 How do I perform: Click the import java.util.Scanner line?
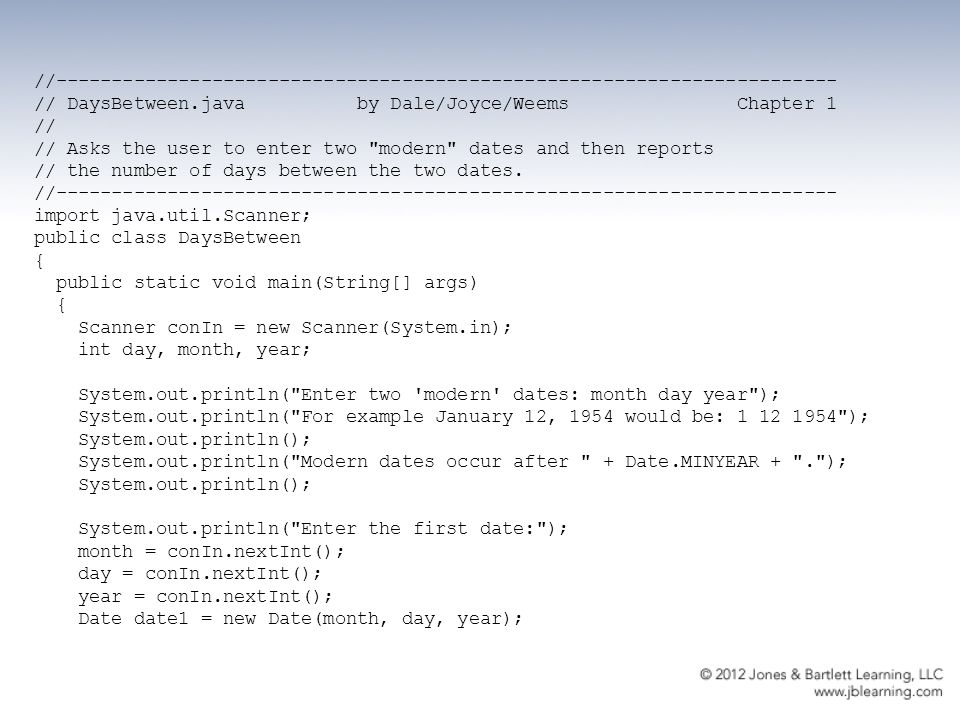tap(173, 216)
